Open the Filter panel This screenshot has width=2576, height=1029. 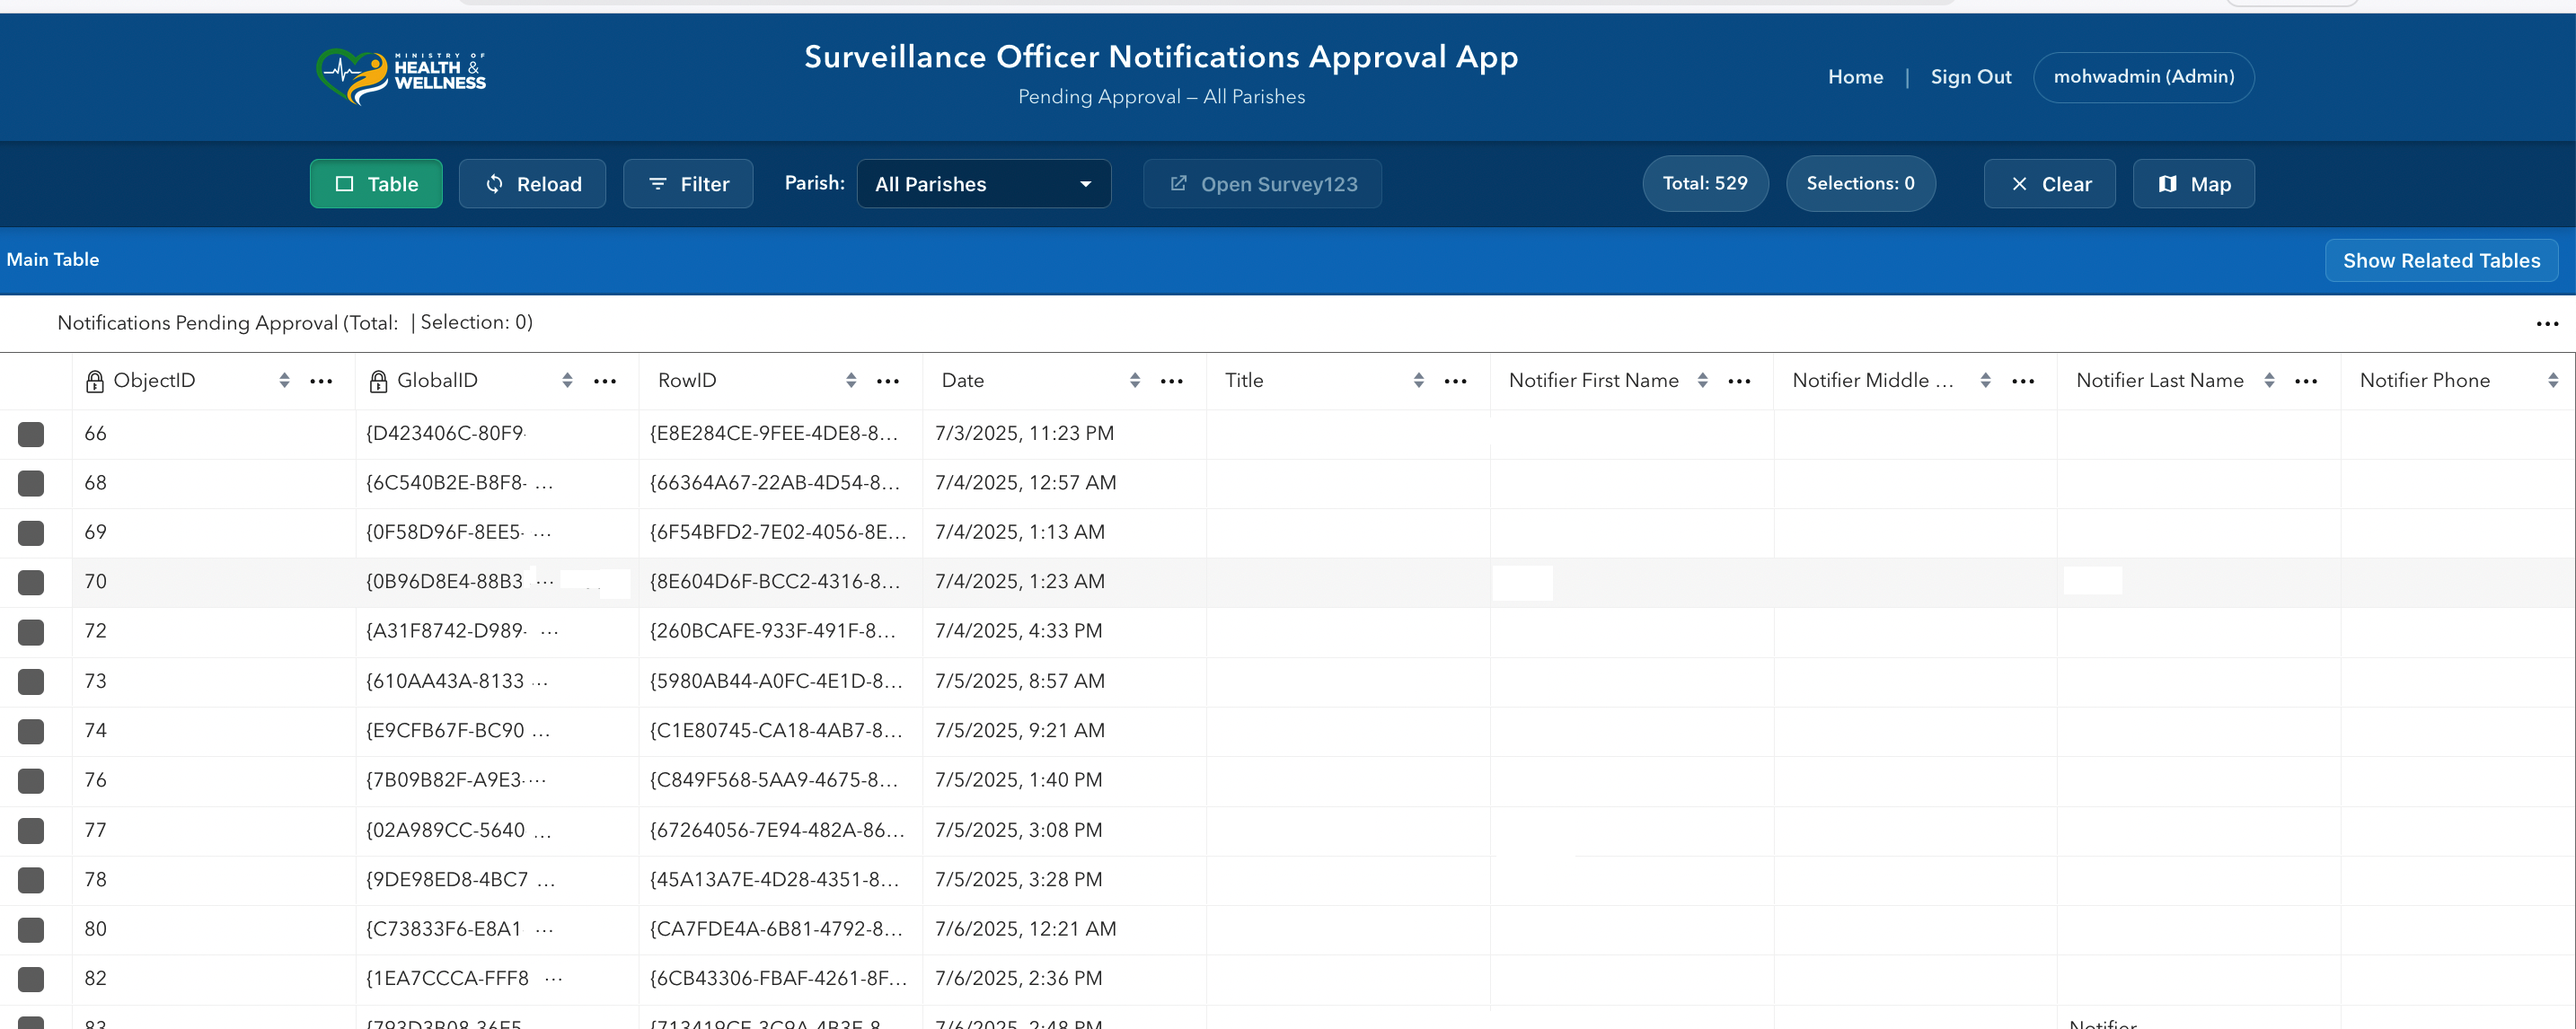pyautogui.click(x=657, y=183)
